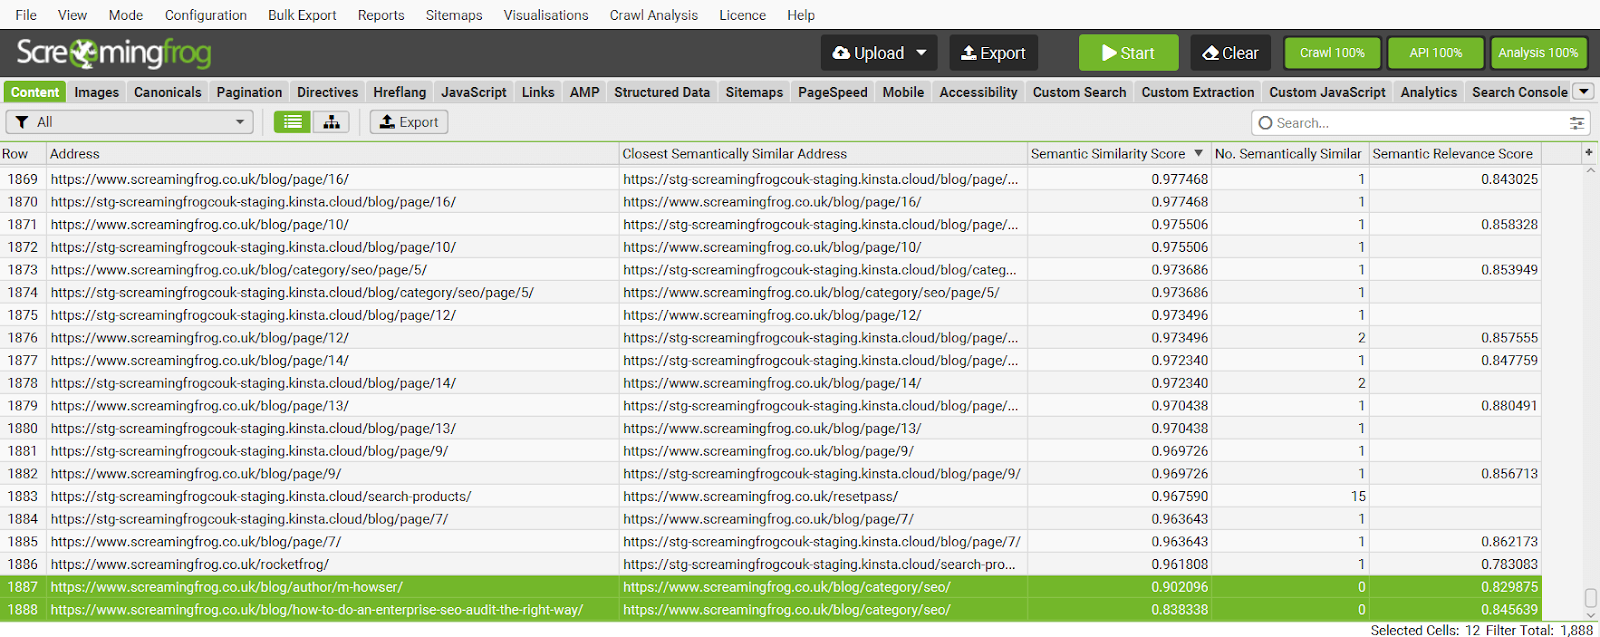The image size is (1600, 637).
Task: Click the API 100% progress bar
Action: point(1435,53)
